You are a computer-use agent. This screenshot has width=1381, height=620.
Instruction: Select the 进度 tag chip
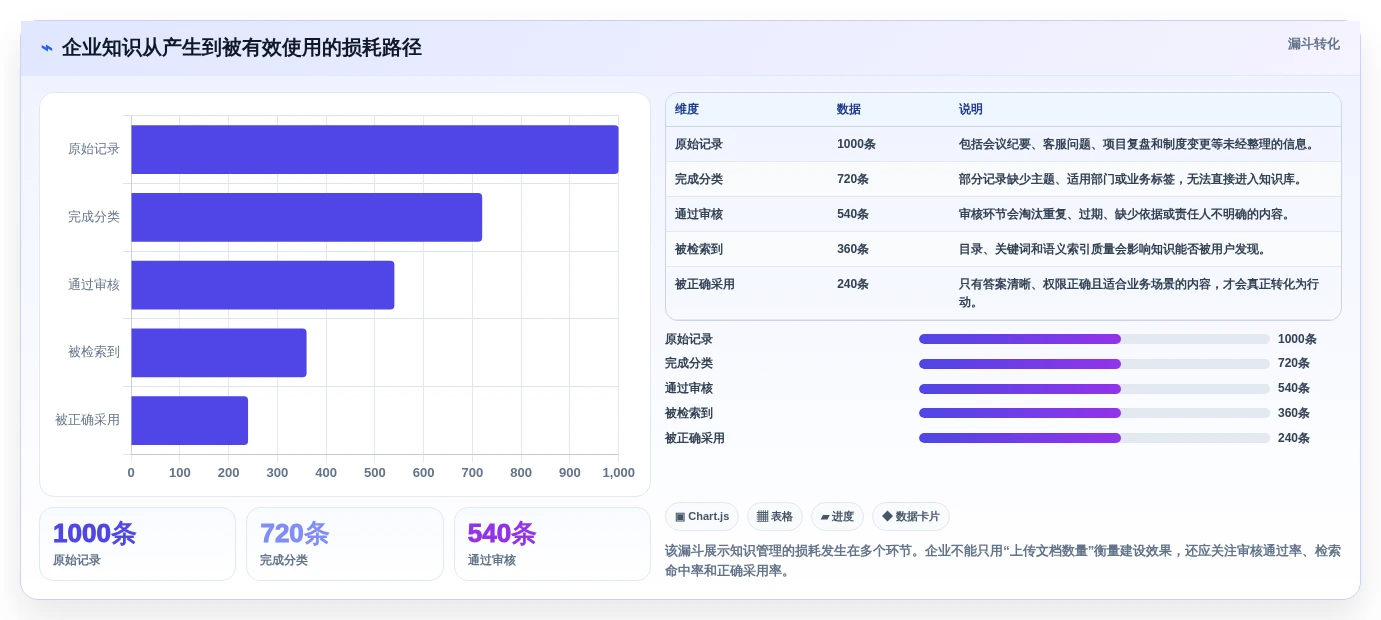tap(837, 517)
